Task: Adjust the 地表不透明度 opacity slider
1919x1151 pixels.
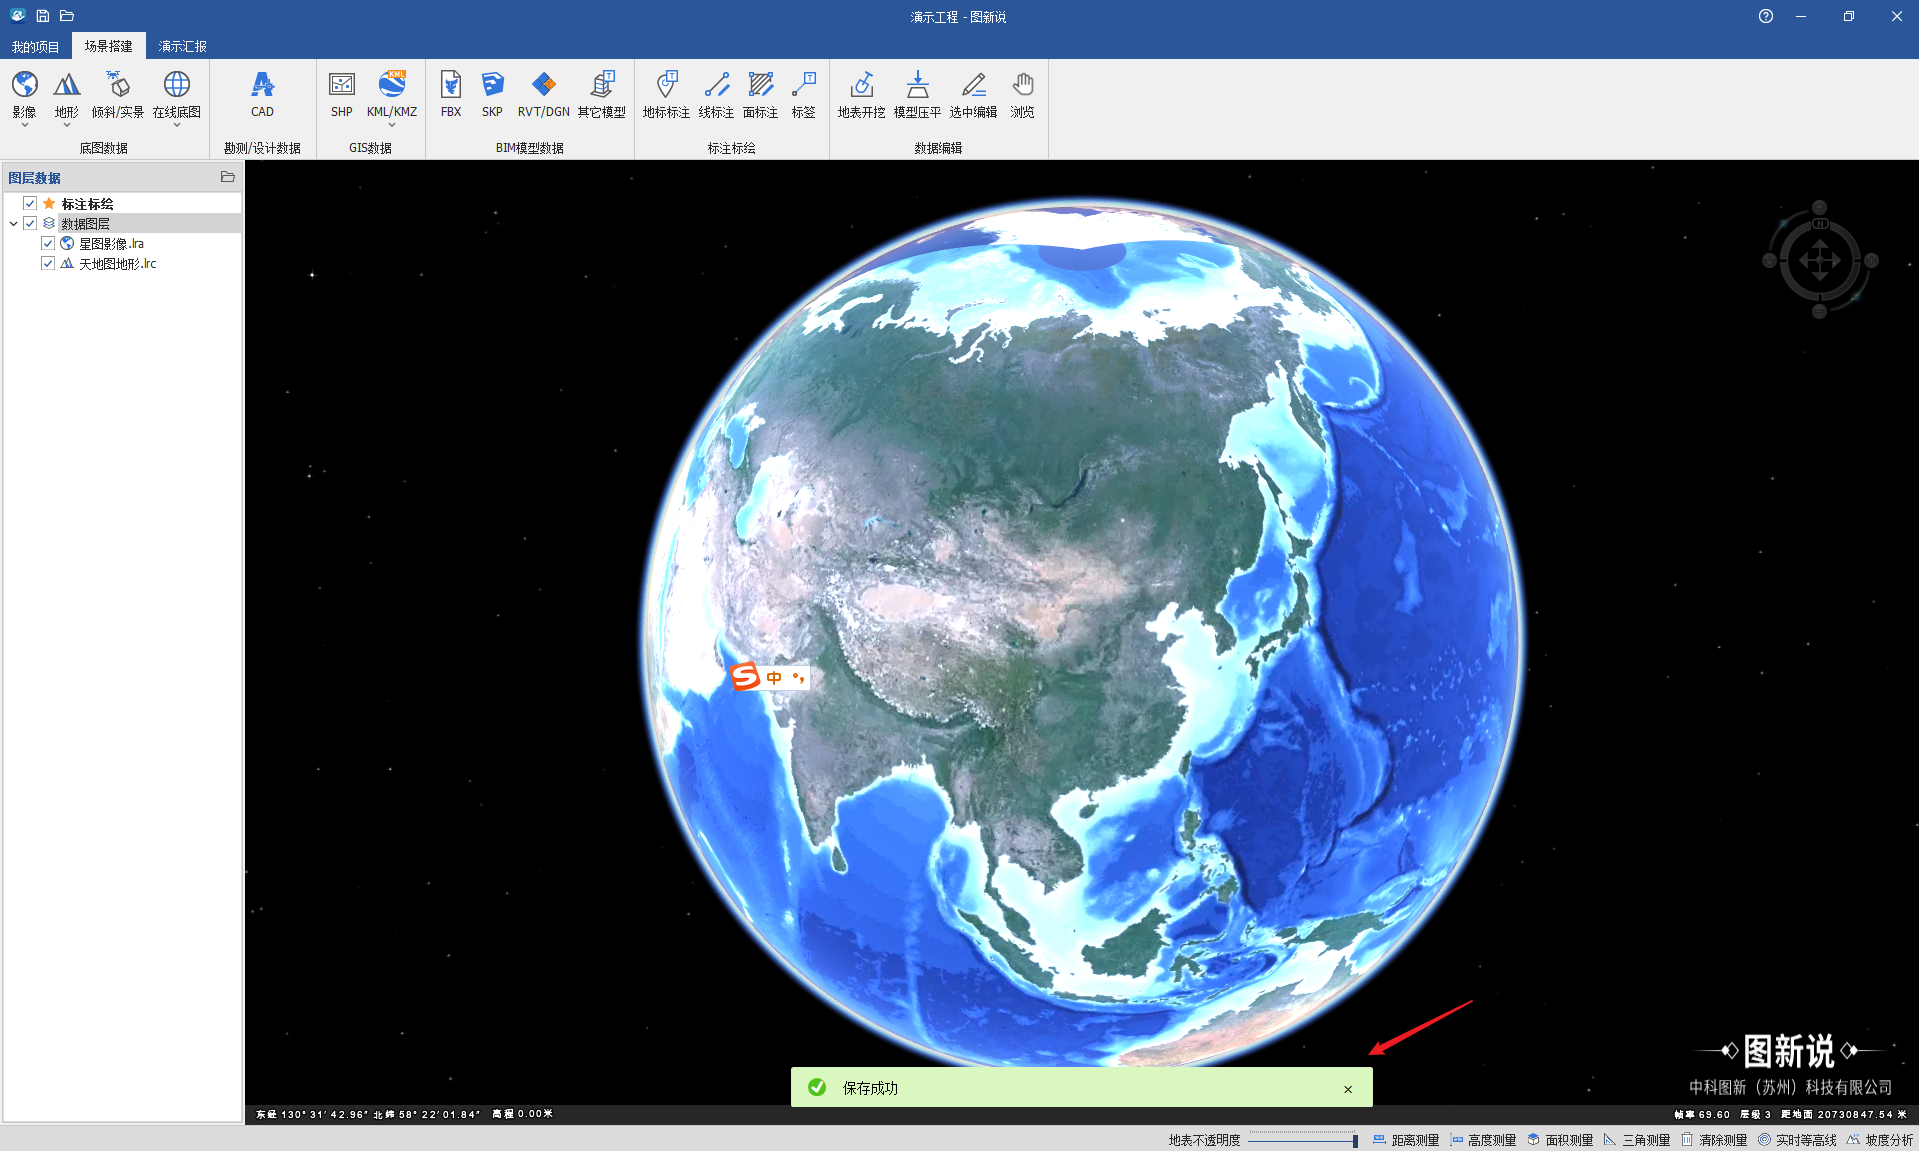Action: point(1354,1140)
